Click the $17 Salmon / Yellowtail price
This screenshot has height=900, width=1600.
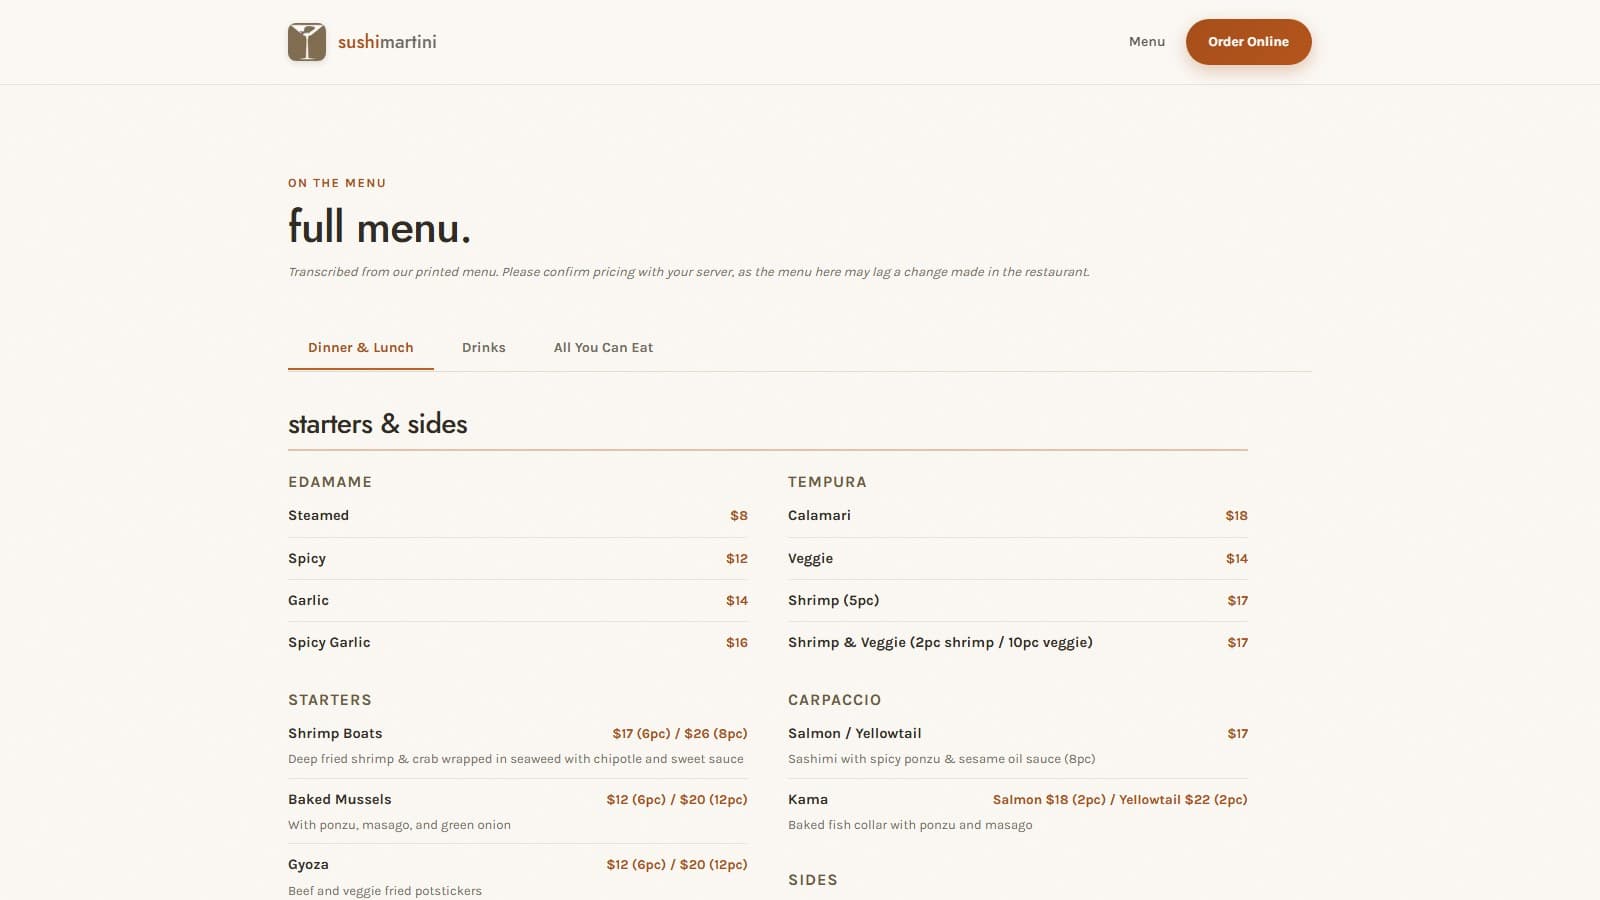coord(1238,734)
